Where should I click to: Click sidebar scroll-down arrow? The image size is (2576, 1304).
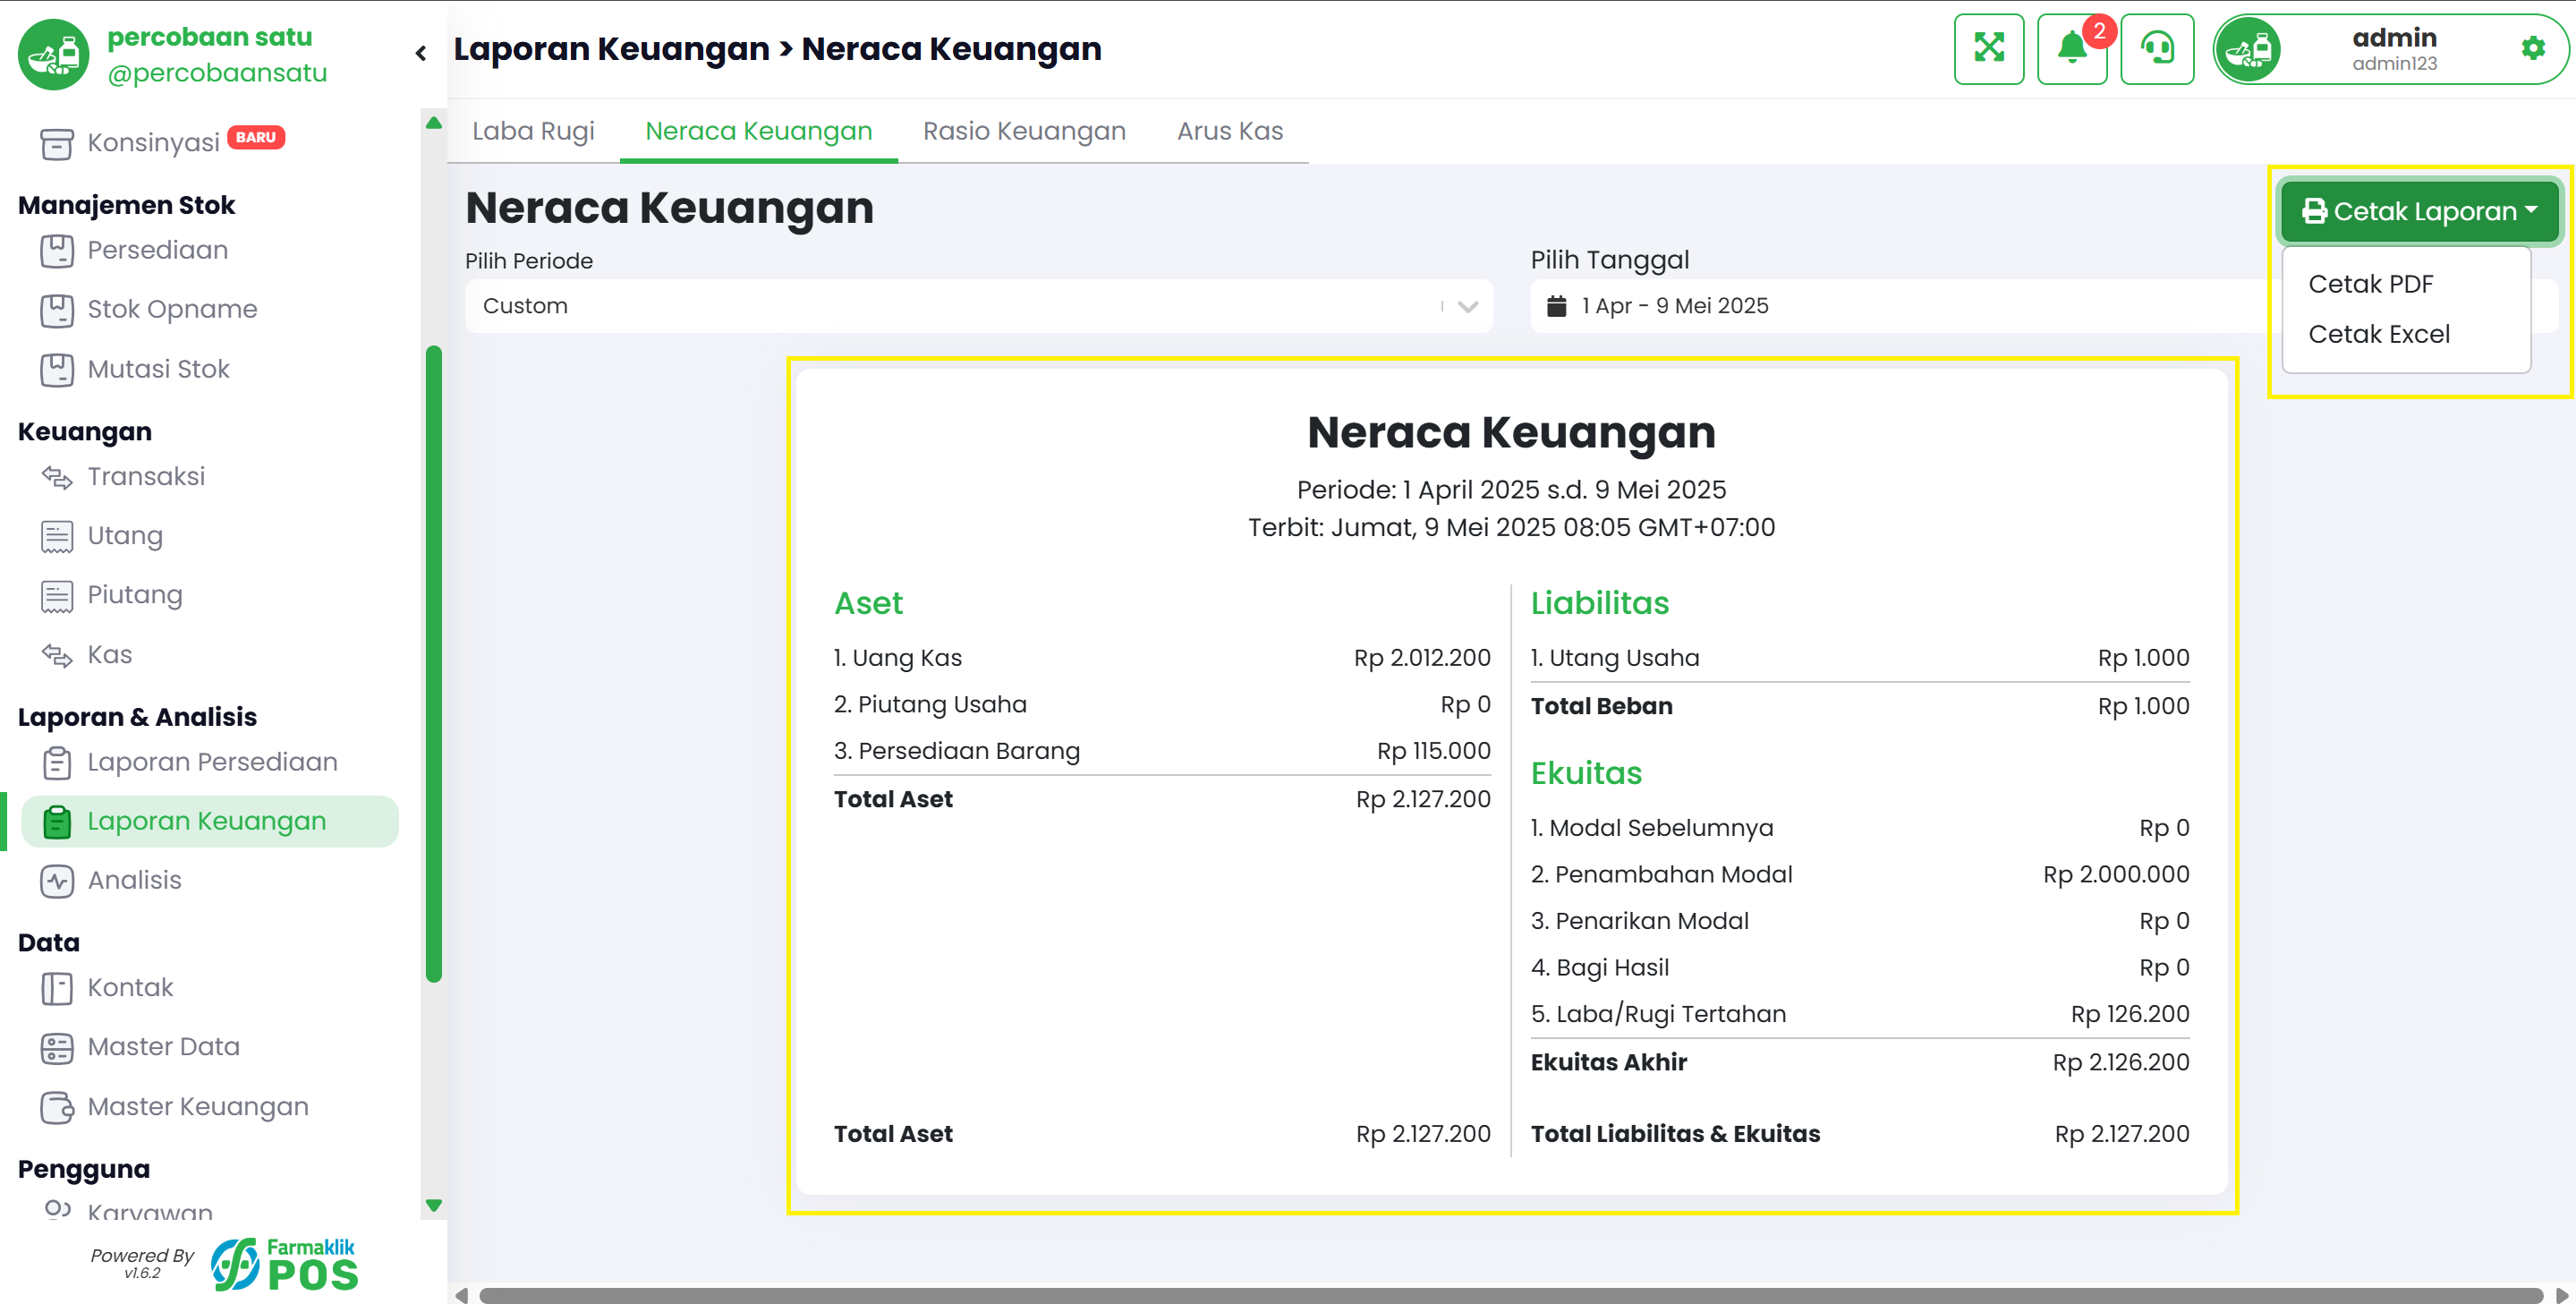coord(433,1206)
